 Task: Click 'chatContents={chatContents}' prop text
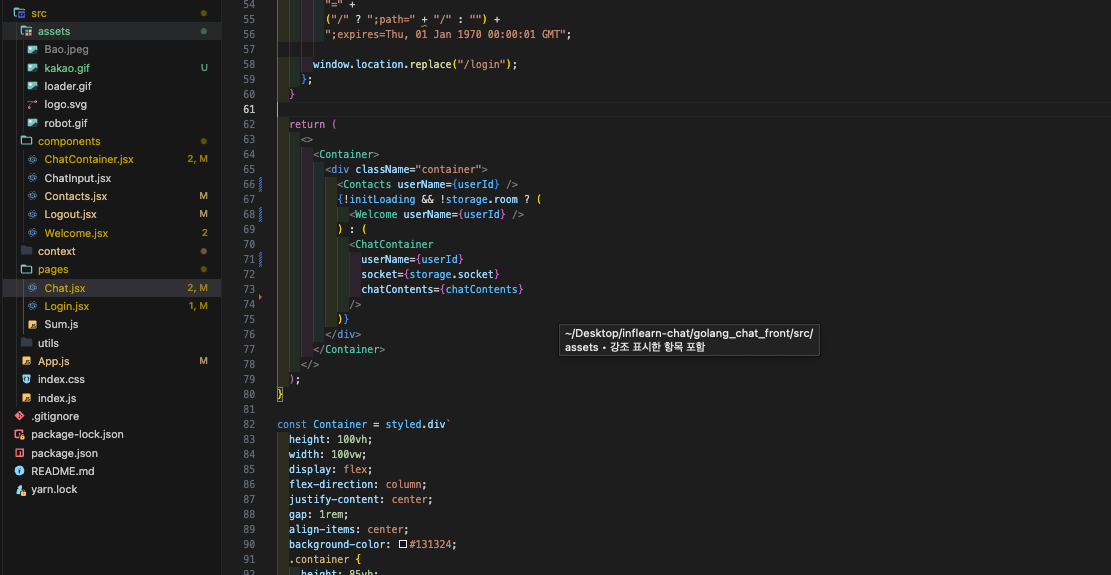point(442,290)
